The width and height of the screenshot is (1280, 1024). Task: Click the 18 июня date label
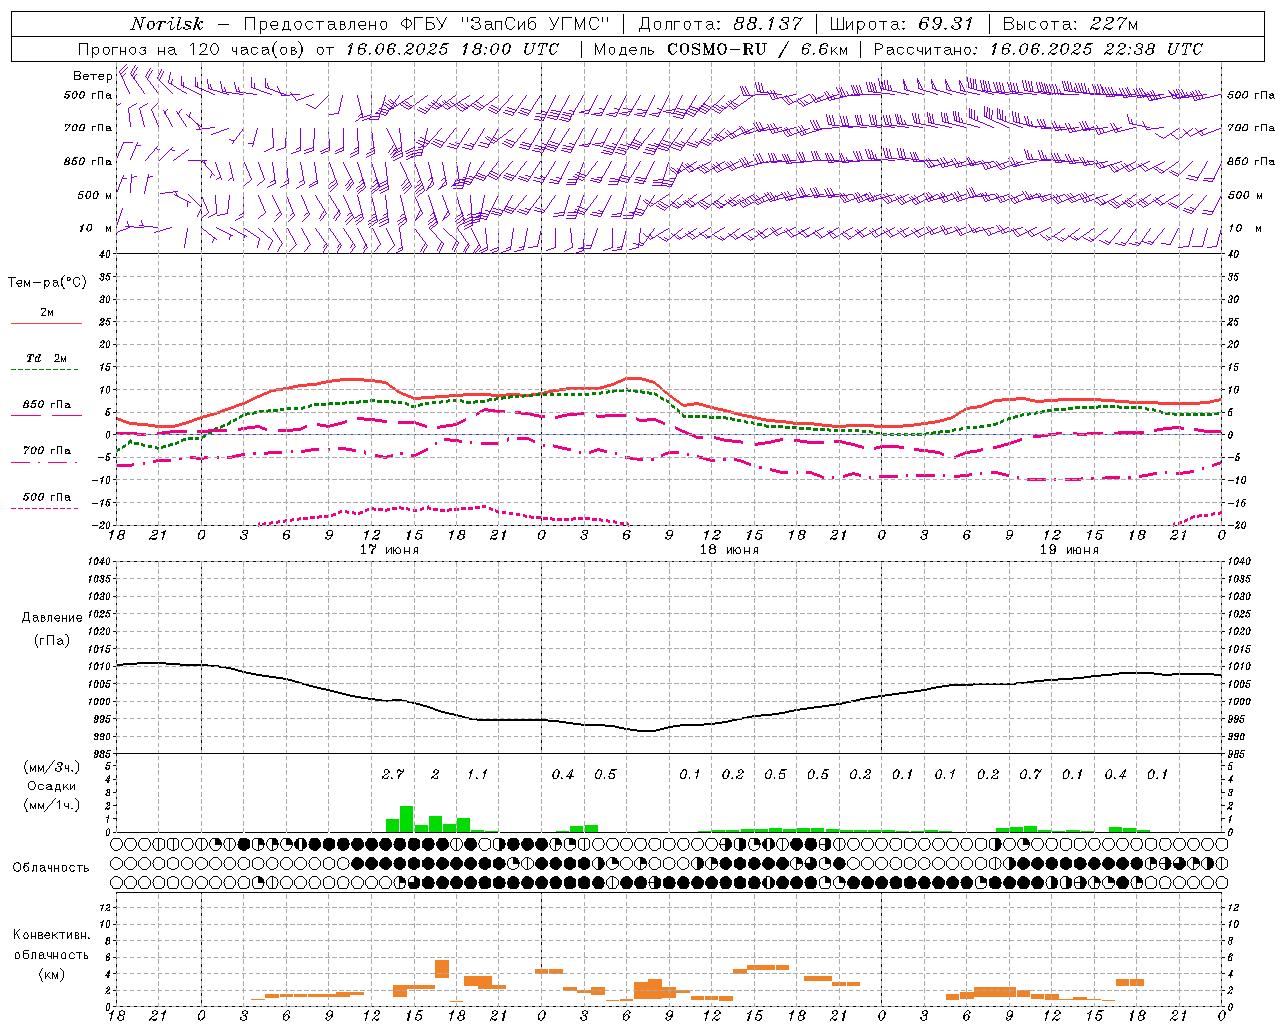[729, 550]
